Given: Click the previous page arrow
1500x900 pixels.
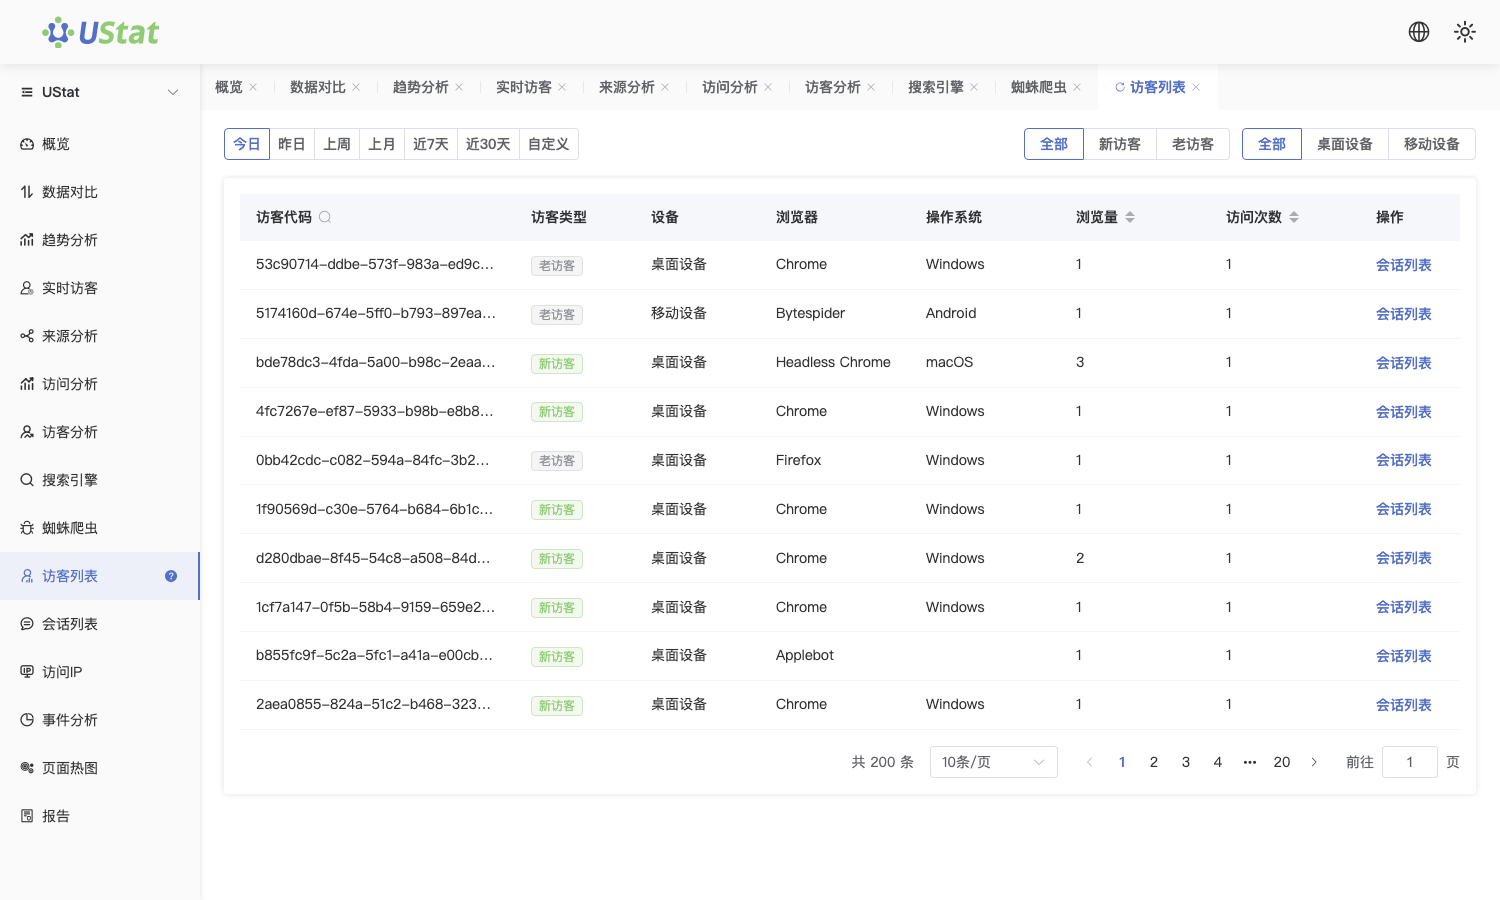Looking at the screenshot, I should 1090,762.
